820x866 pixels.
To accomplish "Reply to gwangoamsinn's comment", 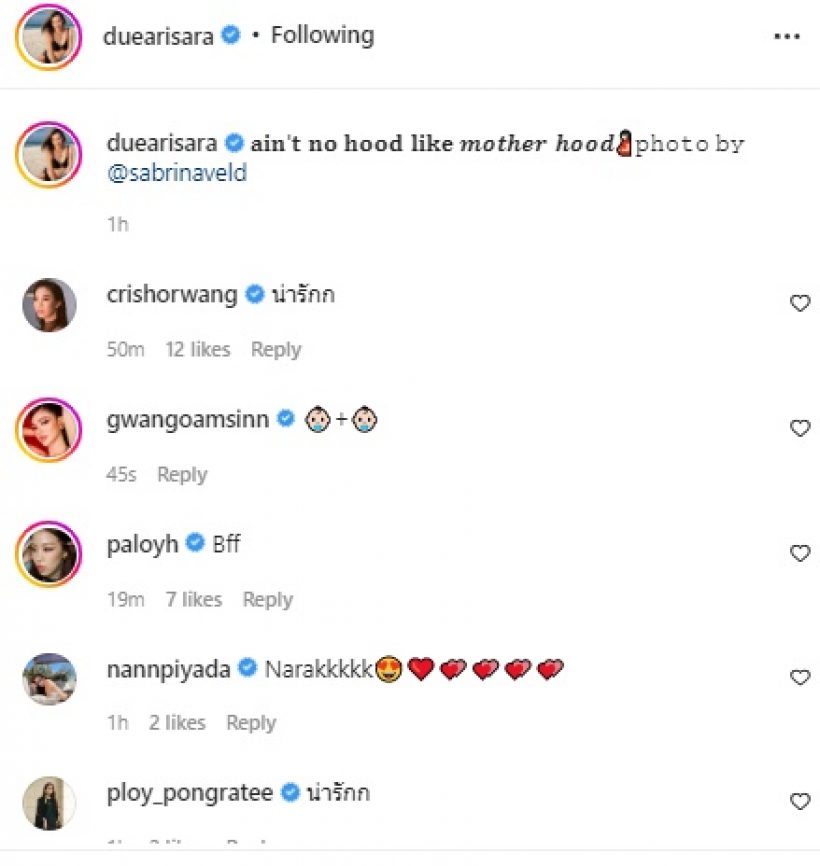I will click(x=182, y=474).
